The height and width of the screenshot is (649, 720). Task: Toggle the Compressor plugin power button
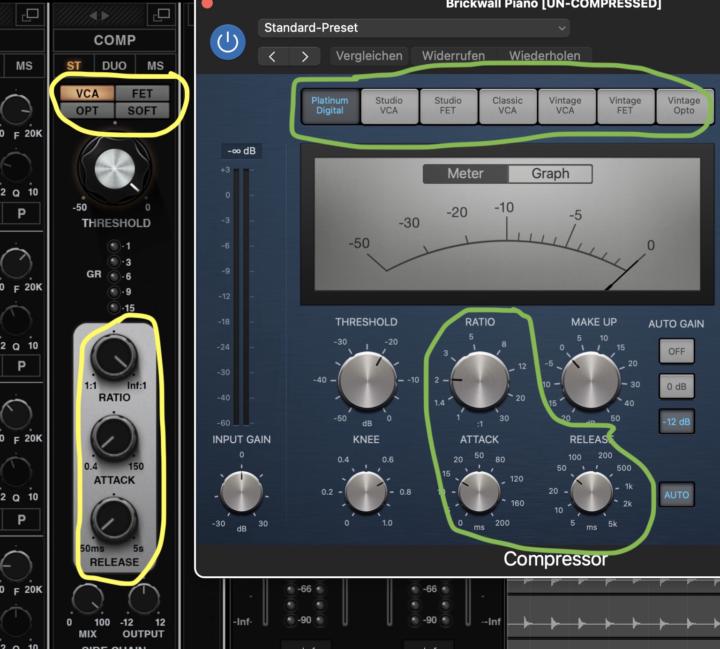click(228, 43)
